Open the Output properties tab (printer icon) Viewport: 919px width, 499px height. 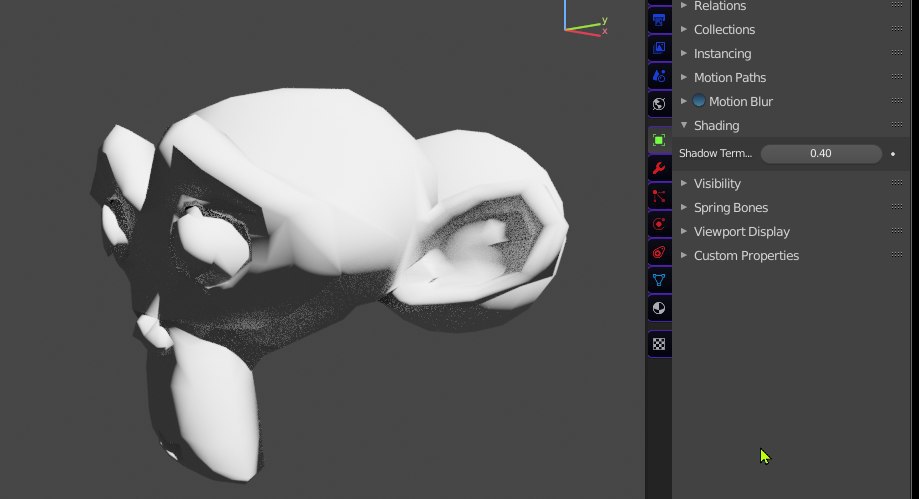pyautogui.click(x=659, y=20)
